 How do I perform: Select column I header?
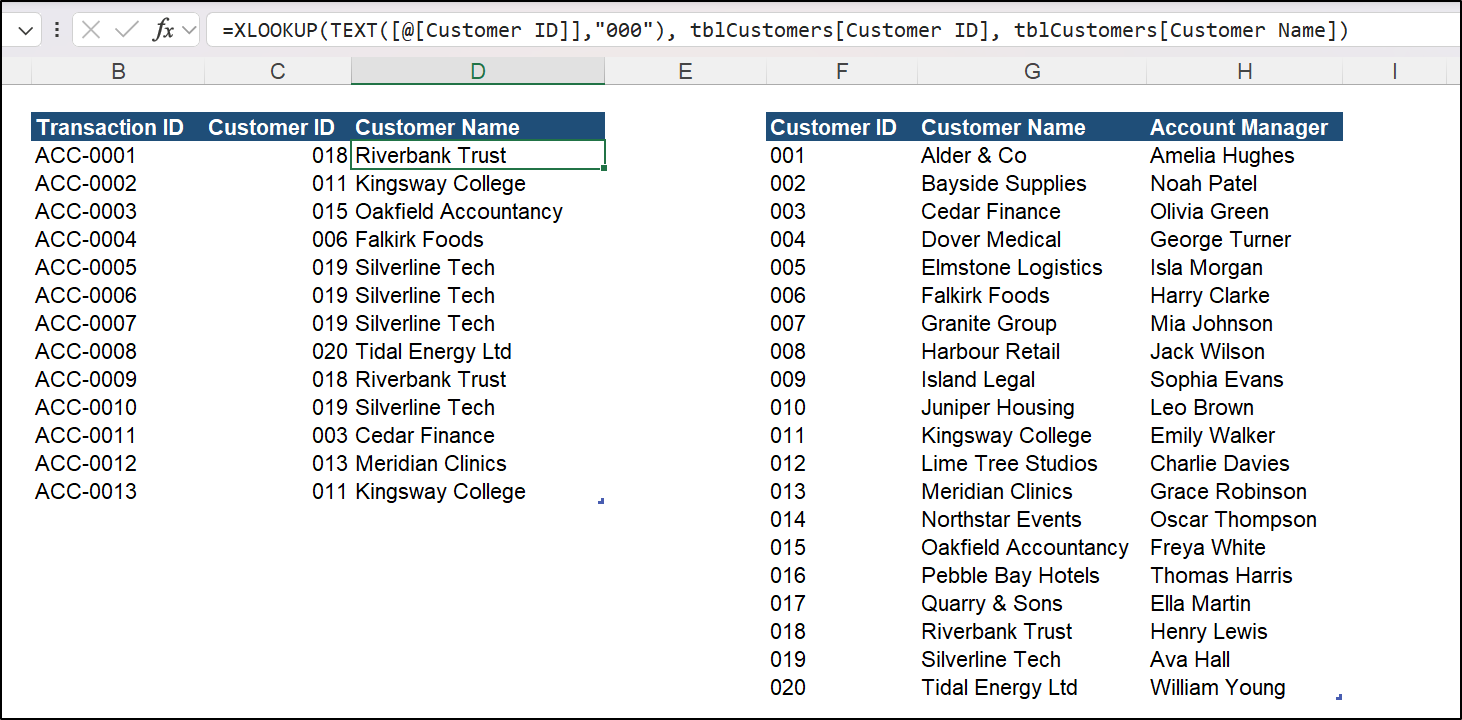pyautogui.click(x=1394, y=71)
